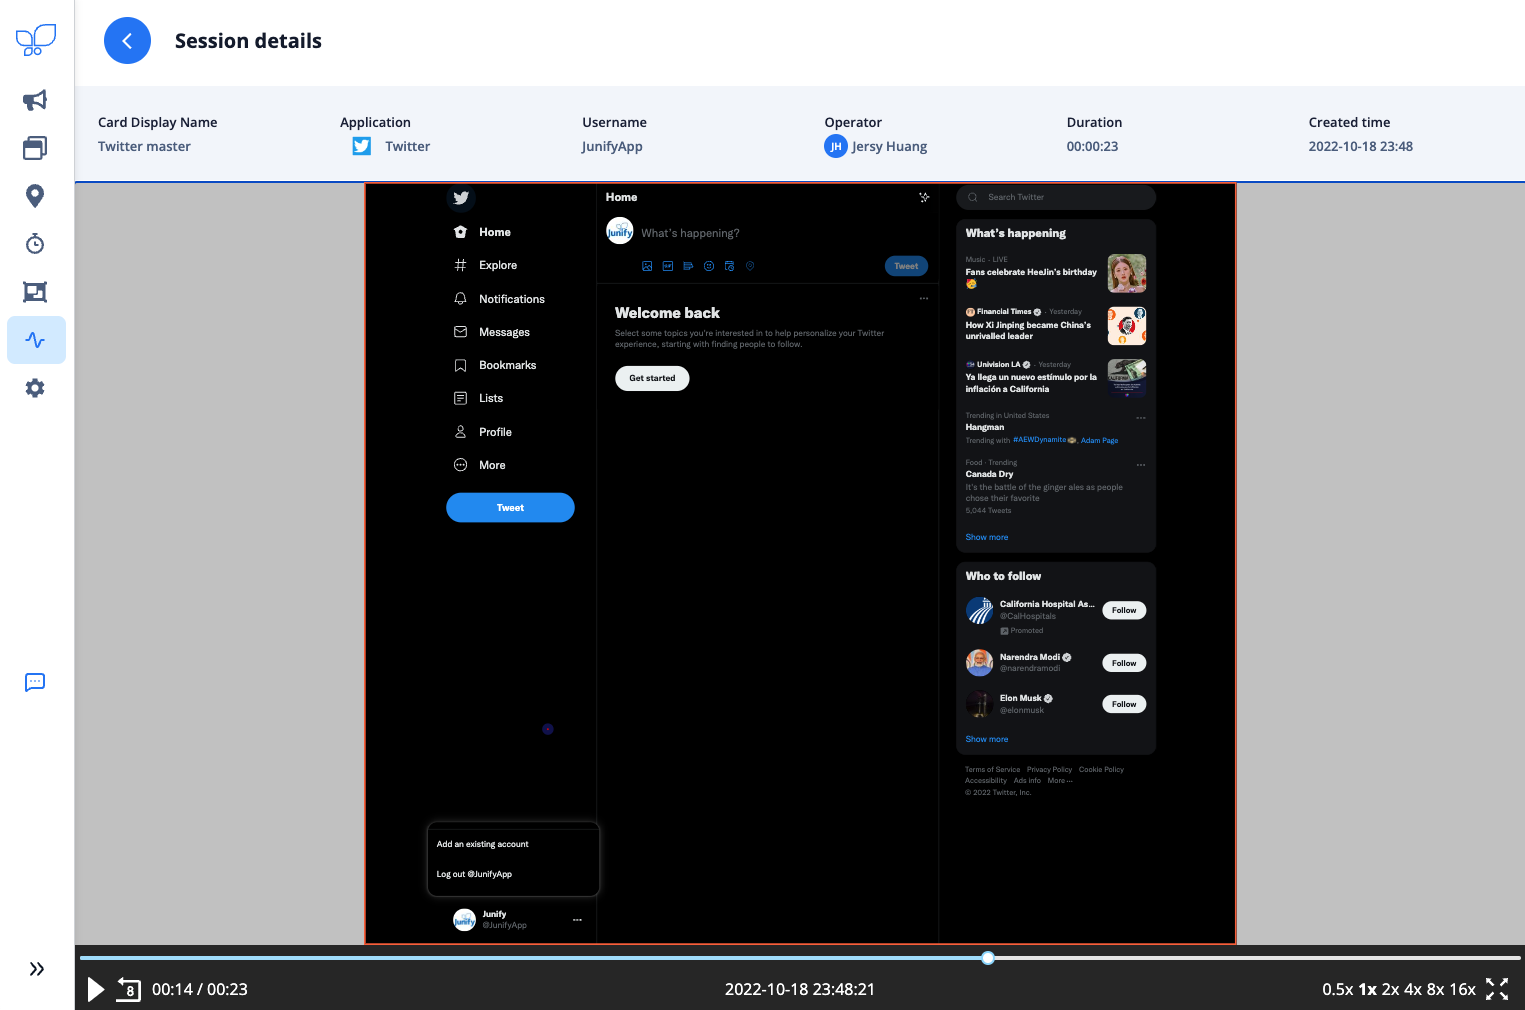Screen dimensions: 1525x1010
Task: Set playback speed to 2x
Action: pos(1391,989)
